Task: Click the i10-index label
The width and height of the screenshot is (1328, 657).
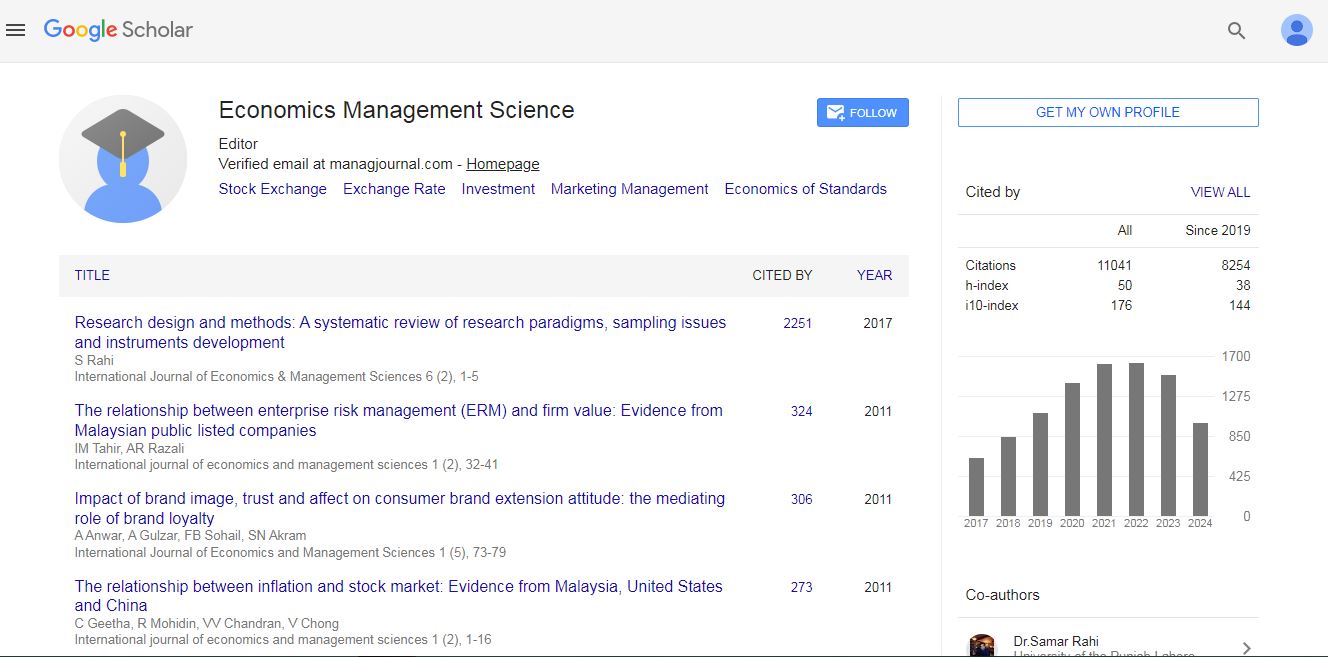Action: 992,305
